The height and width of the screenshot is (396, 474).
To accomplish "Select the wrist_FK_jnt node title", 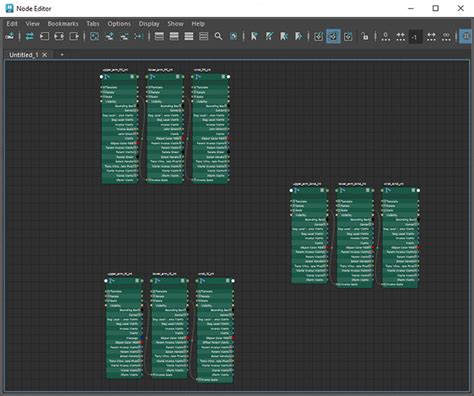I will [202, 70].
